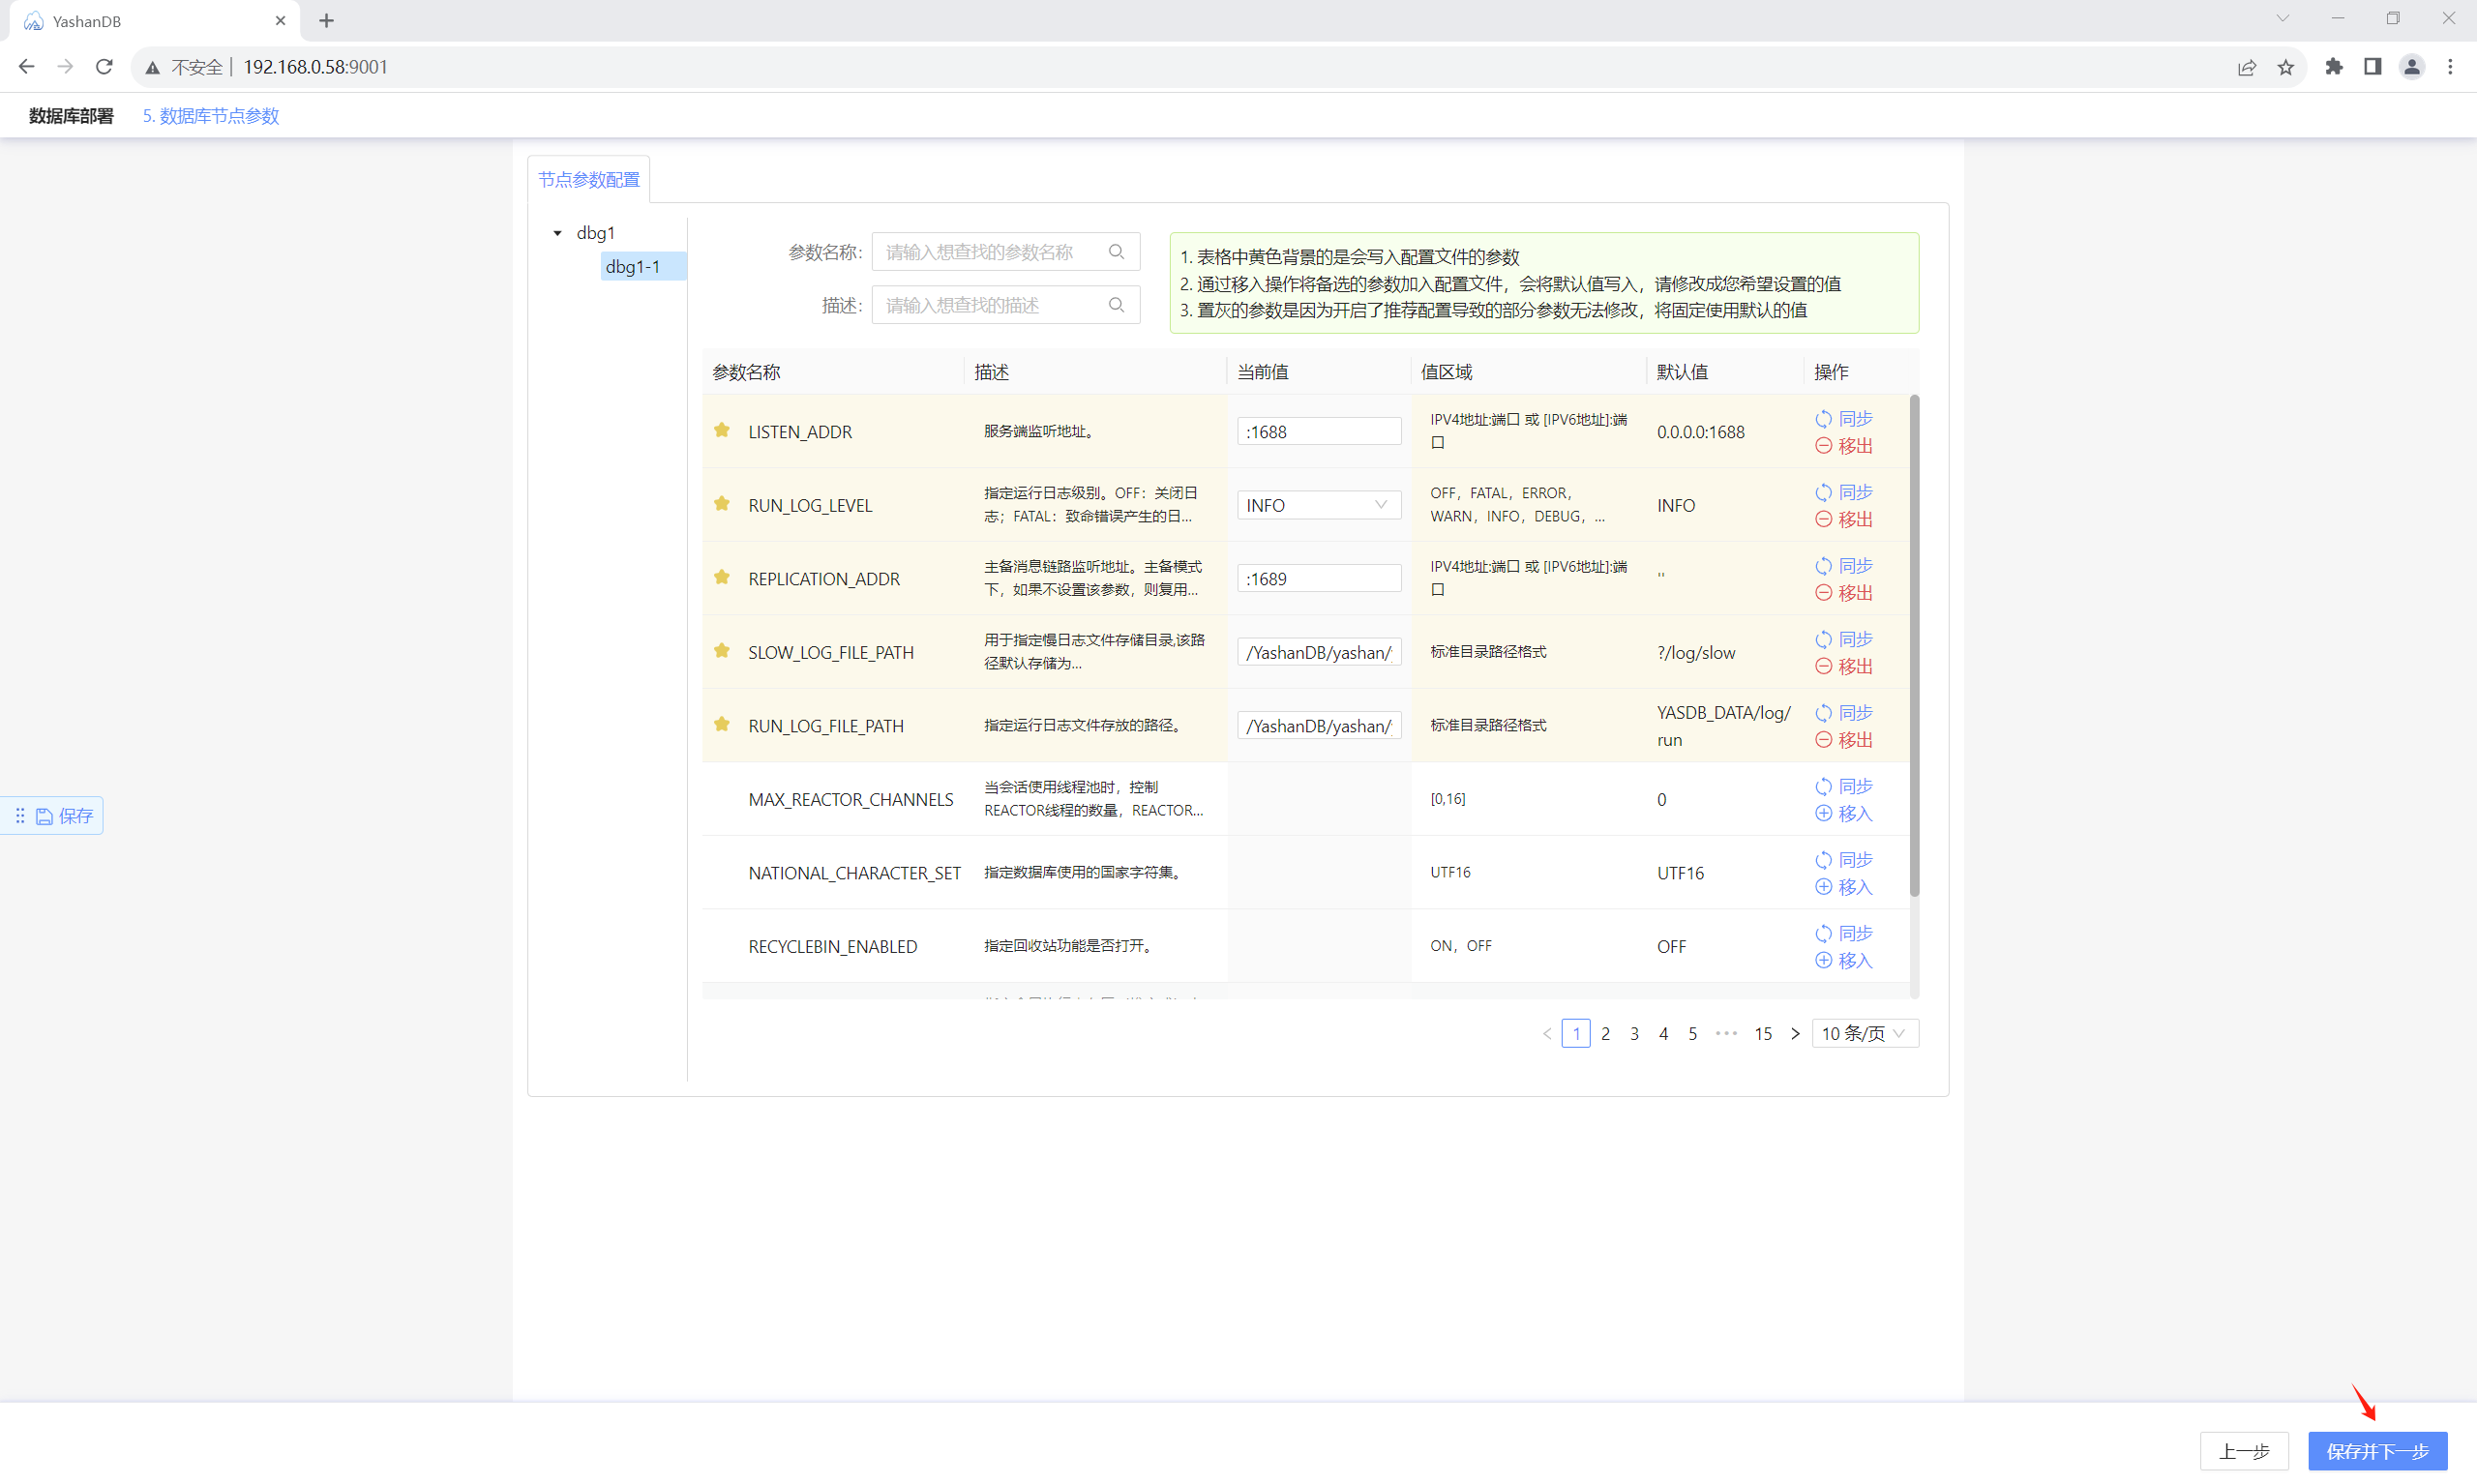Collapse the dbg1 tree node
This screenshot has height=1484, width=2477.
(x=558, y=233)
